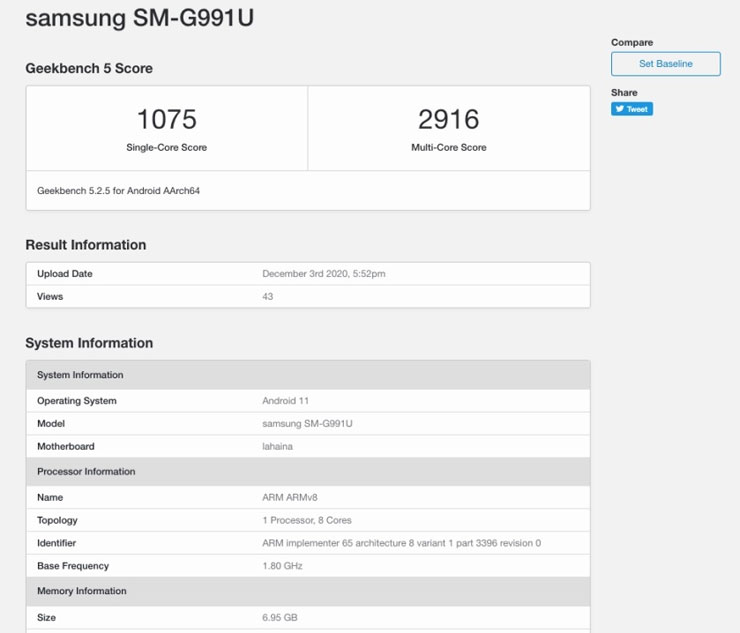Click the Motherboard label
The height and width of the screenshot is (633, 740).
coord(66,446)
